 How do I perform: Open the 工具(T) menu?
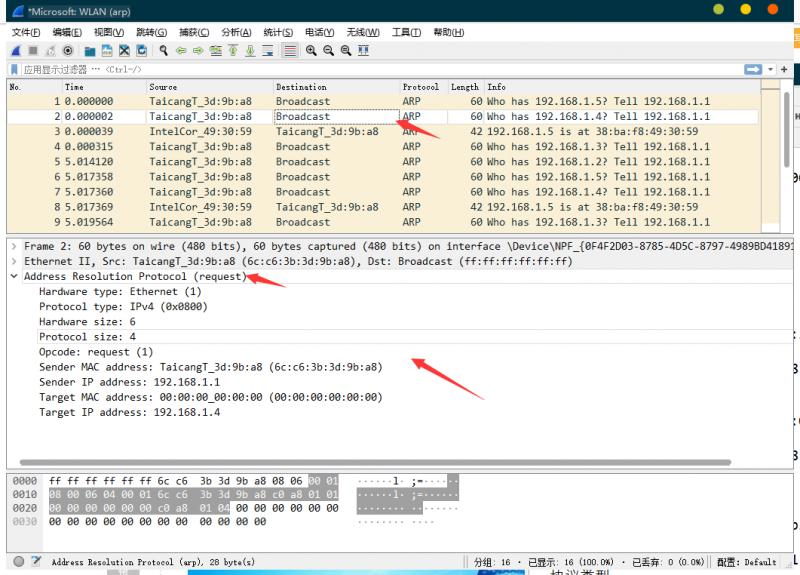pyautogui.click(x=407, y=32)
